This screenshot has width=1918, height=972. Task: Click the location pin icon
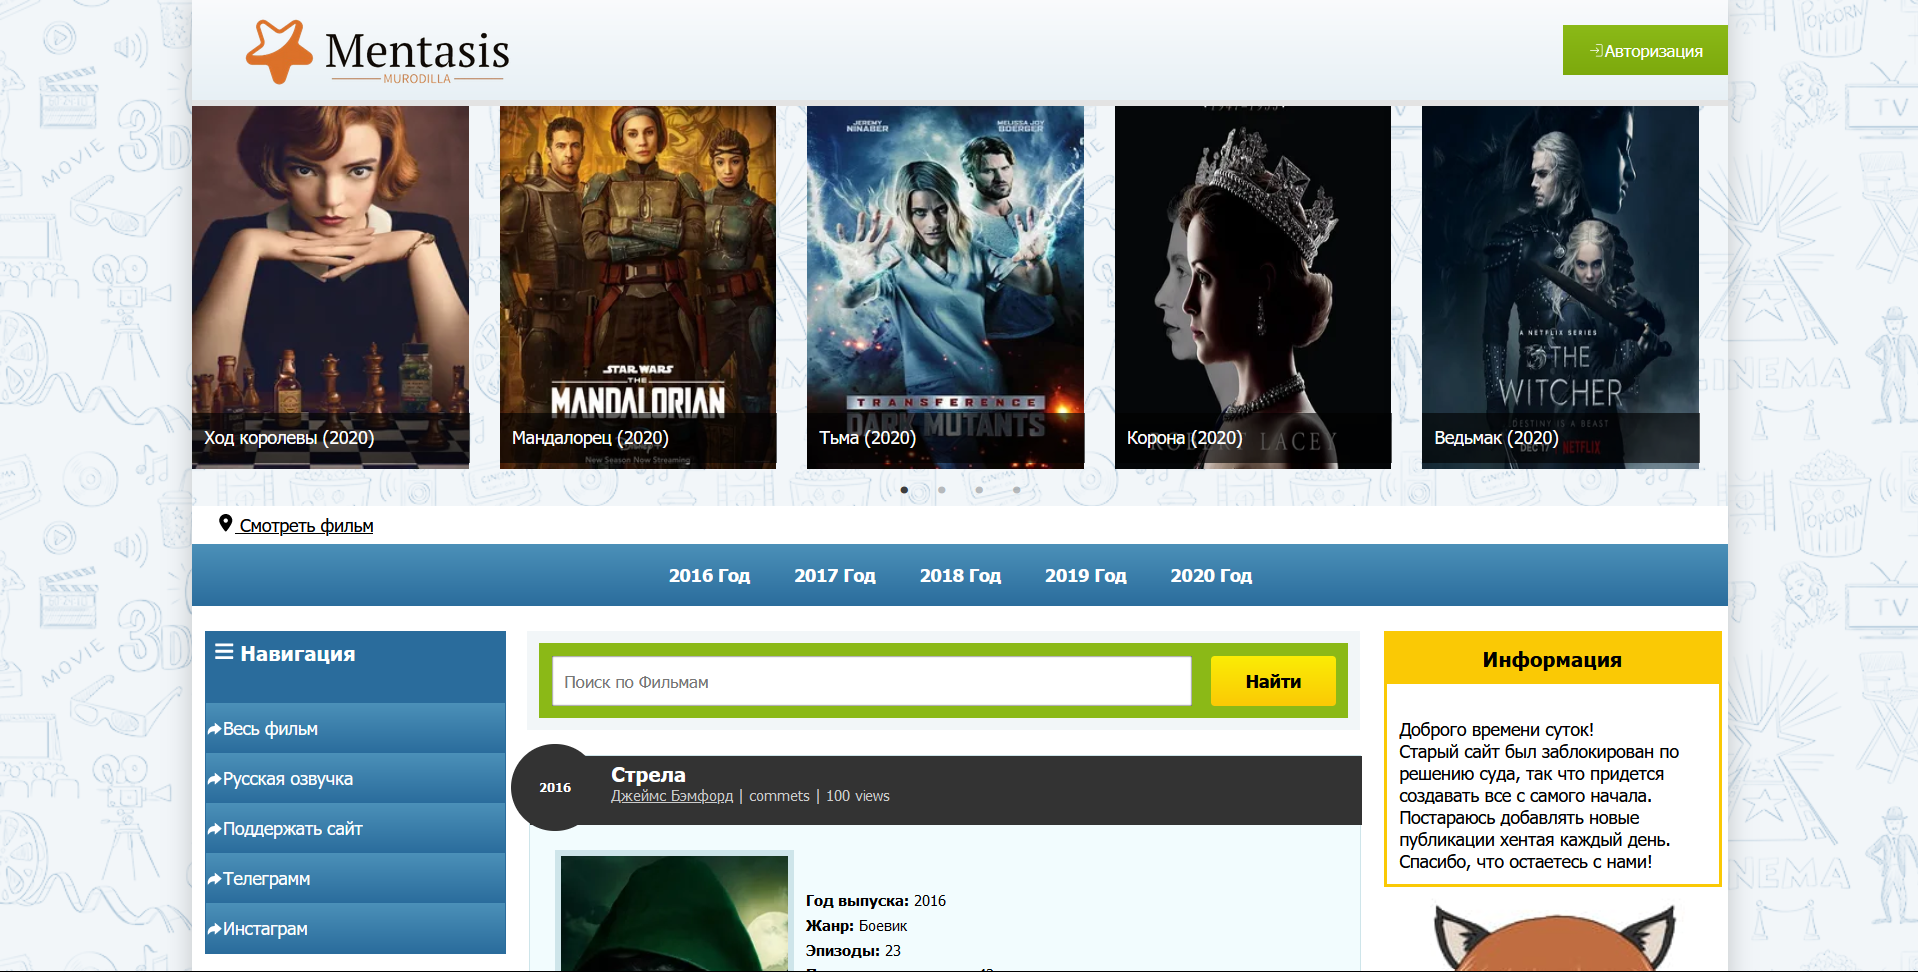point(225,523)
